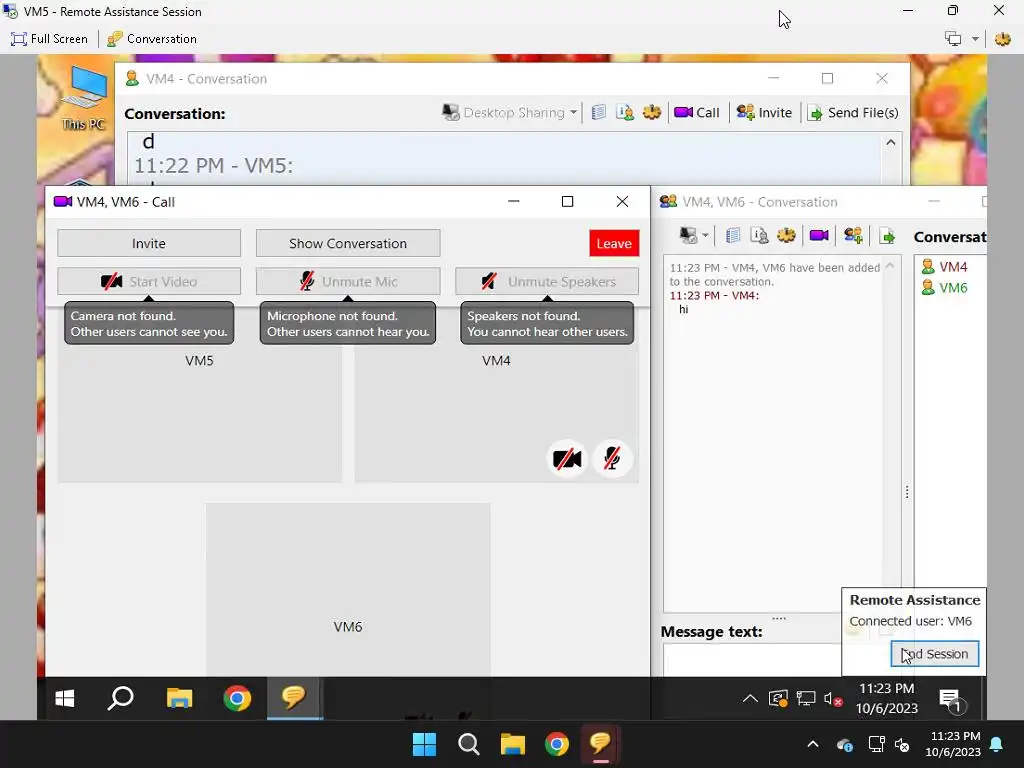The height and width of the screenshot is (768, 1024).
Task: Expand remote system tray hidden icons chevron
Action: click(x=750, y=699)
